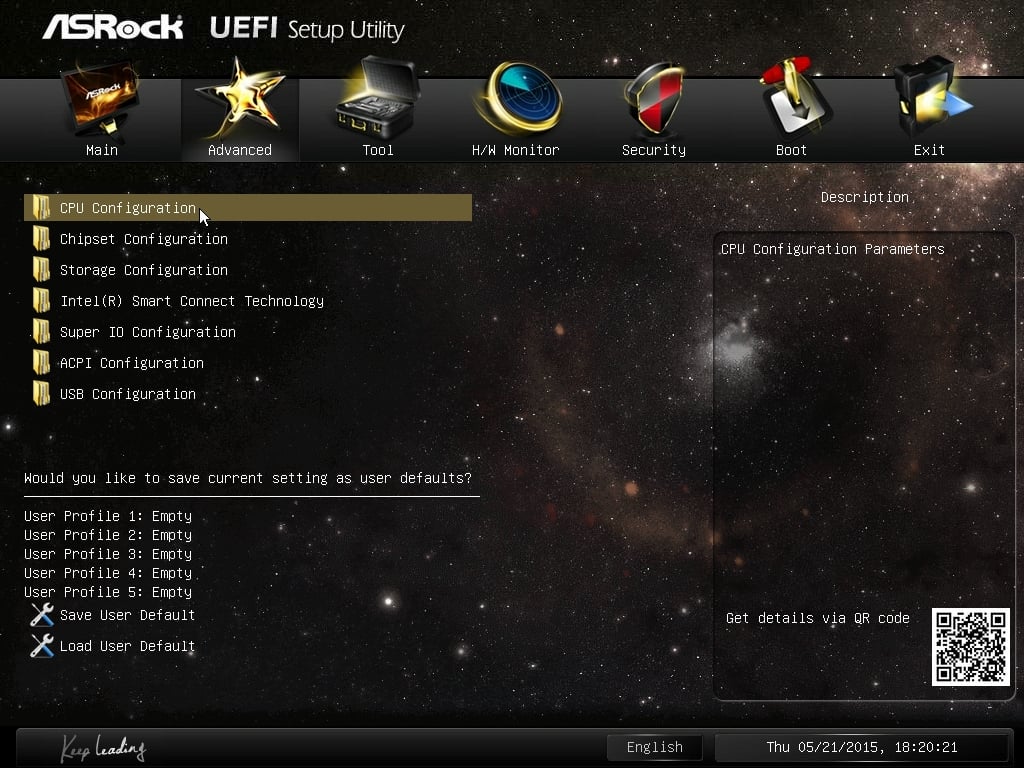Image resolution: width=1024 pixels, height=768 pixels.
Task: Open Super IO Configuration submenu
Action: click(148, 332)
